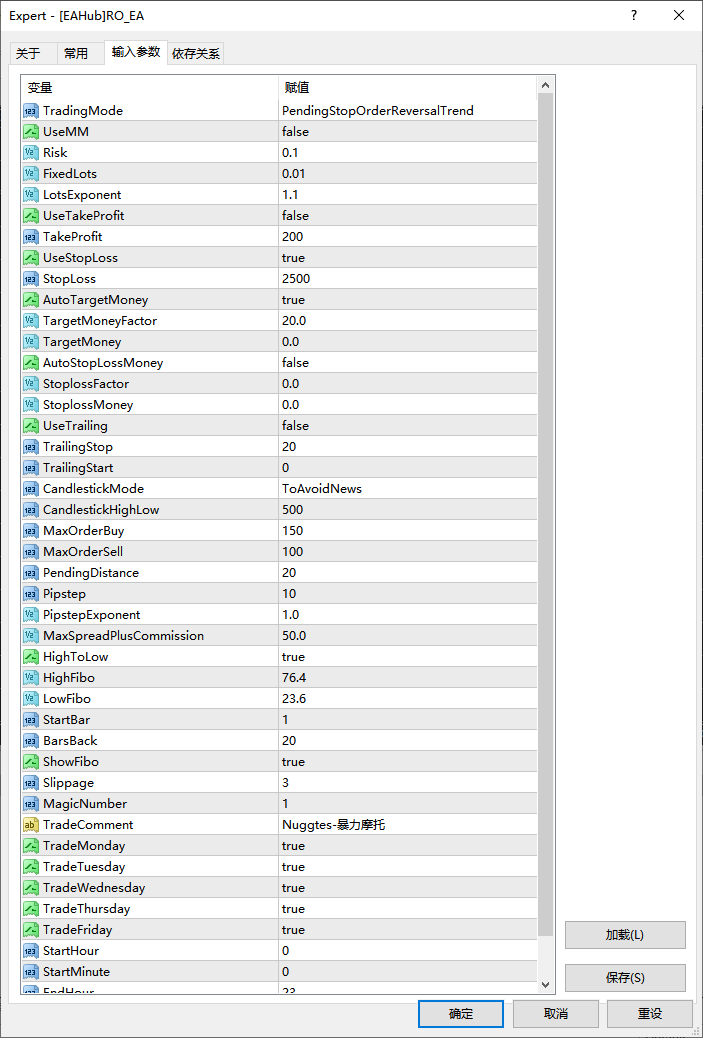
Task: Click the 变量 column header
Action: point(150,87)
